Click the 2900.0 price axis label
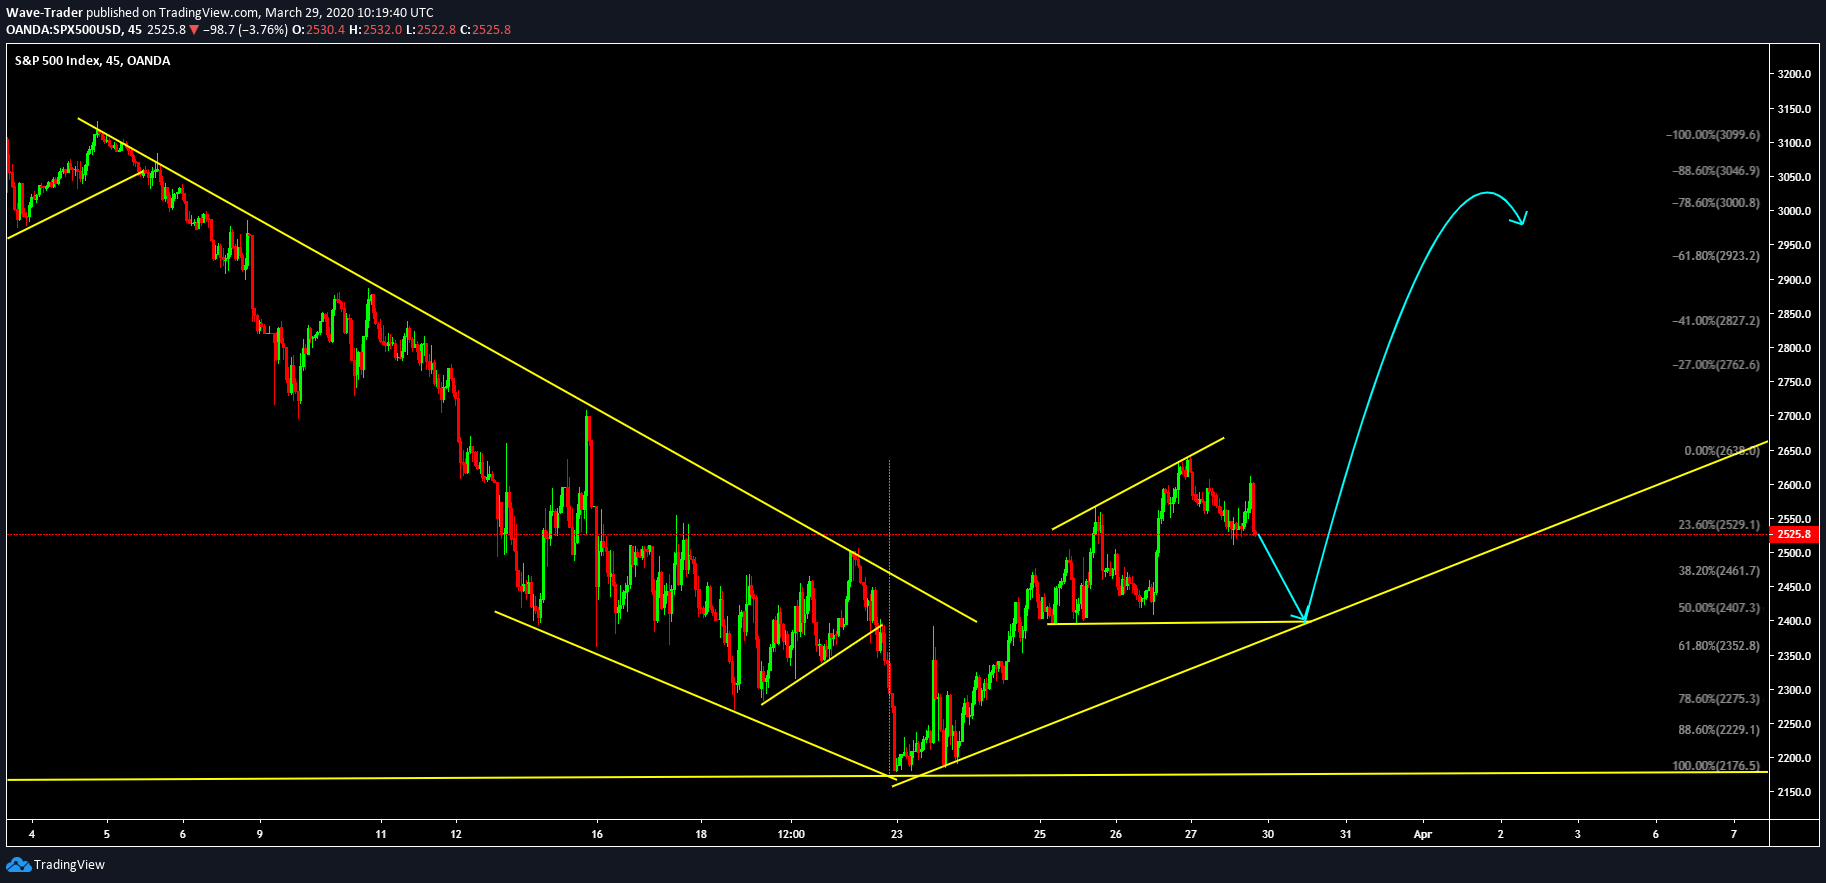The height and width of the screenshot is (883, 1826). [1794, 280]
